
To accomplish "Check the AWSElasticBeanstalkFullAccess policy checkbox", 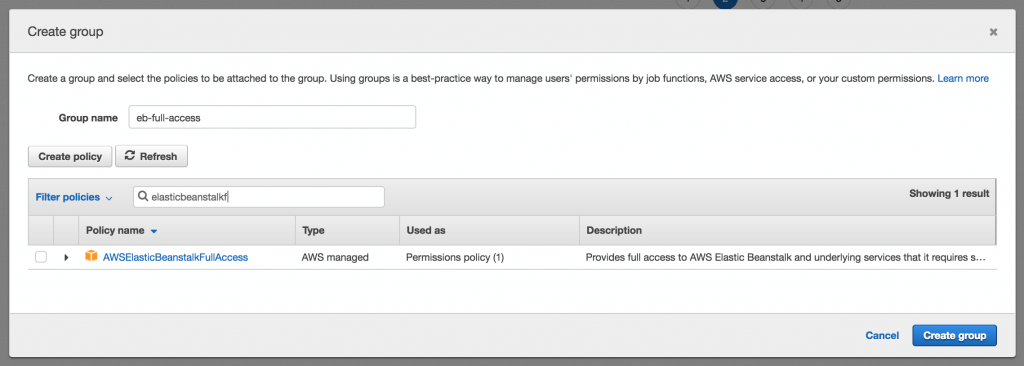I will pyautogui.click(x=41, y=258).
